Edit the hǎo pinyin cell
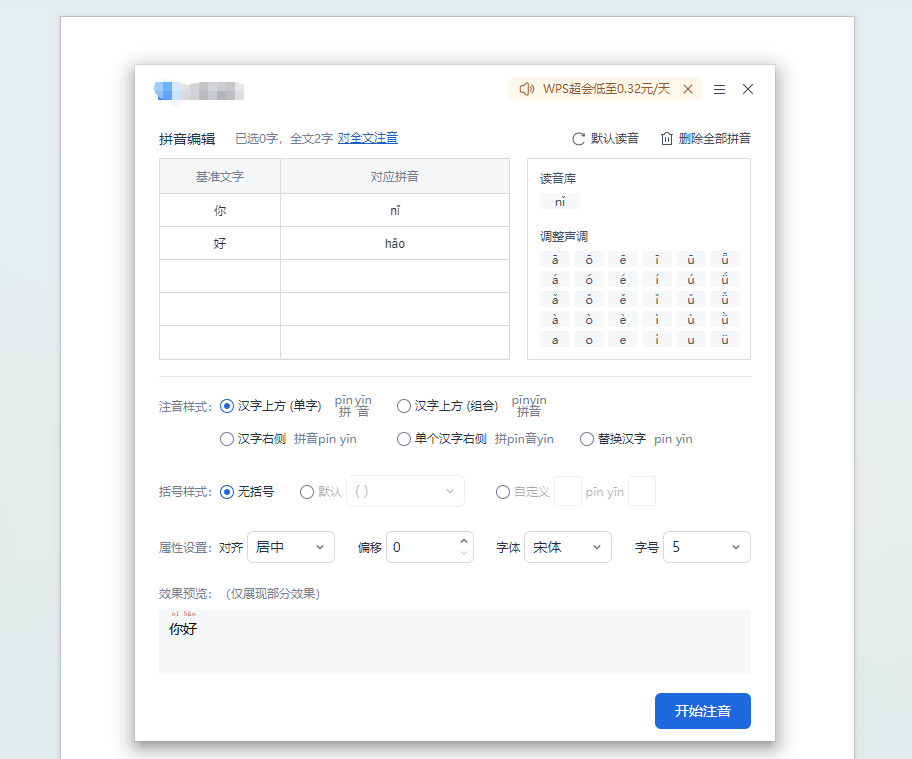Viewport: 912px width, 759px height. pyautogui.click(x=395, y=244)
